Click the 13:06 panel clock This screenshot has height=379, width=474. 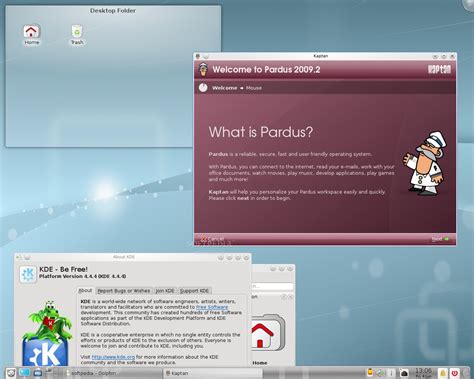point(423,373)
